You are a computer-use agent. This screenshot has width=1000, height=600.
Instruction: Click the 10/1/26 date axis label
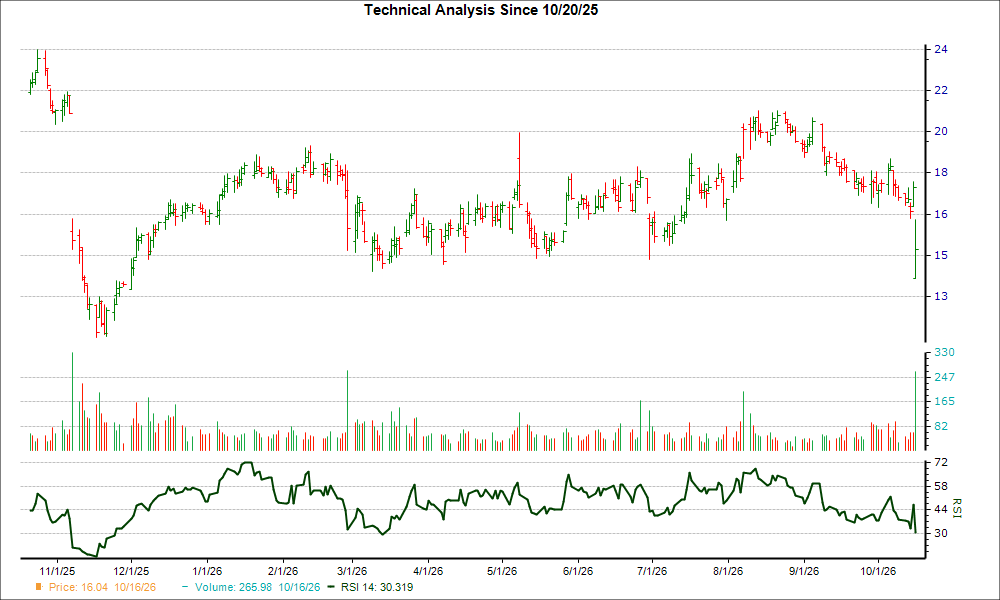click(878, 571)
